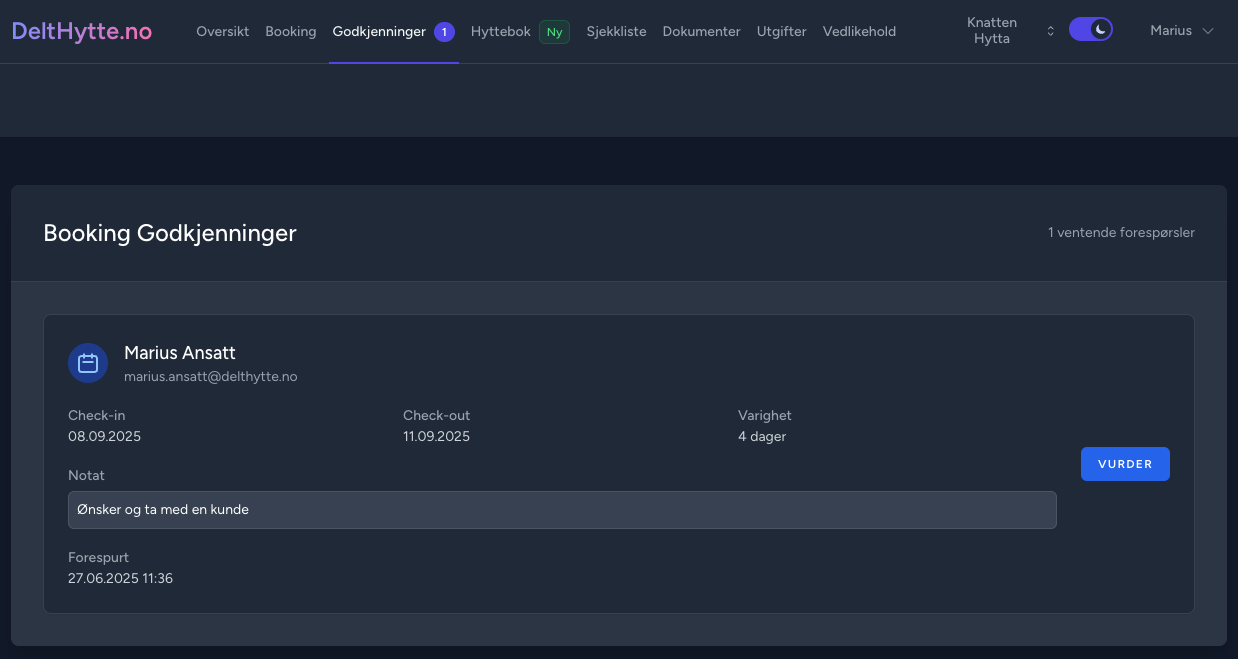Click the Varighet label

click(765, 415)
